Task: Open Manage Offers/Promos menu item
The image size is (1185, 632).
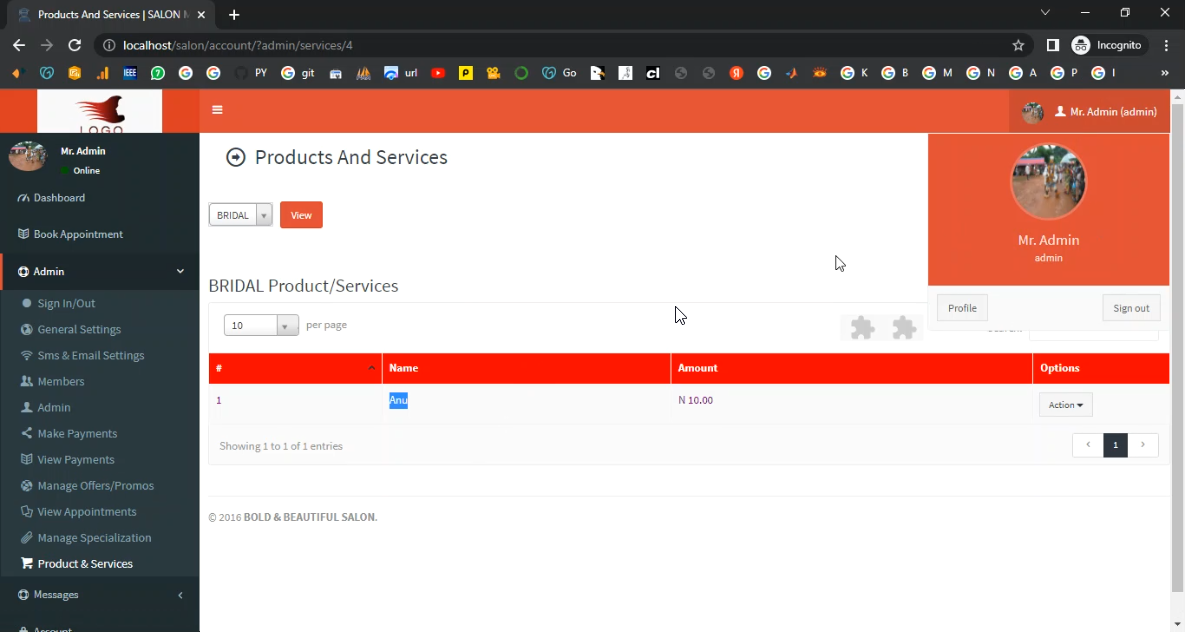Action: coord(95,486)
